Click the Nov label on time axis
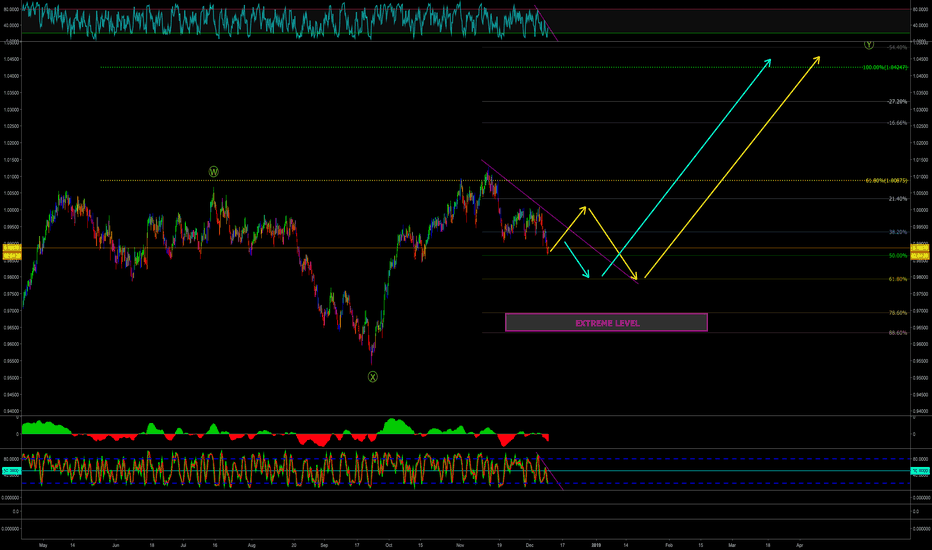The image size is (932, 550). (460, 545)
